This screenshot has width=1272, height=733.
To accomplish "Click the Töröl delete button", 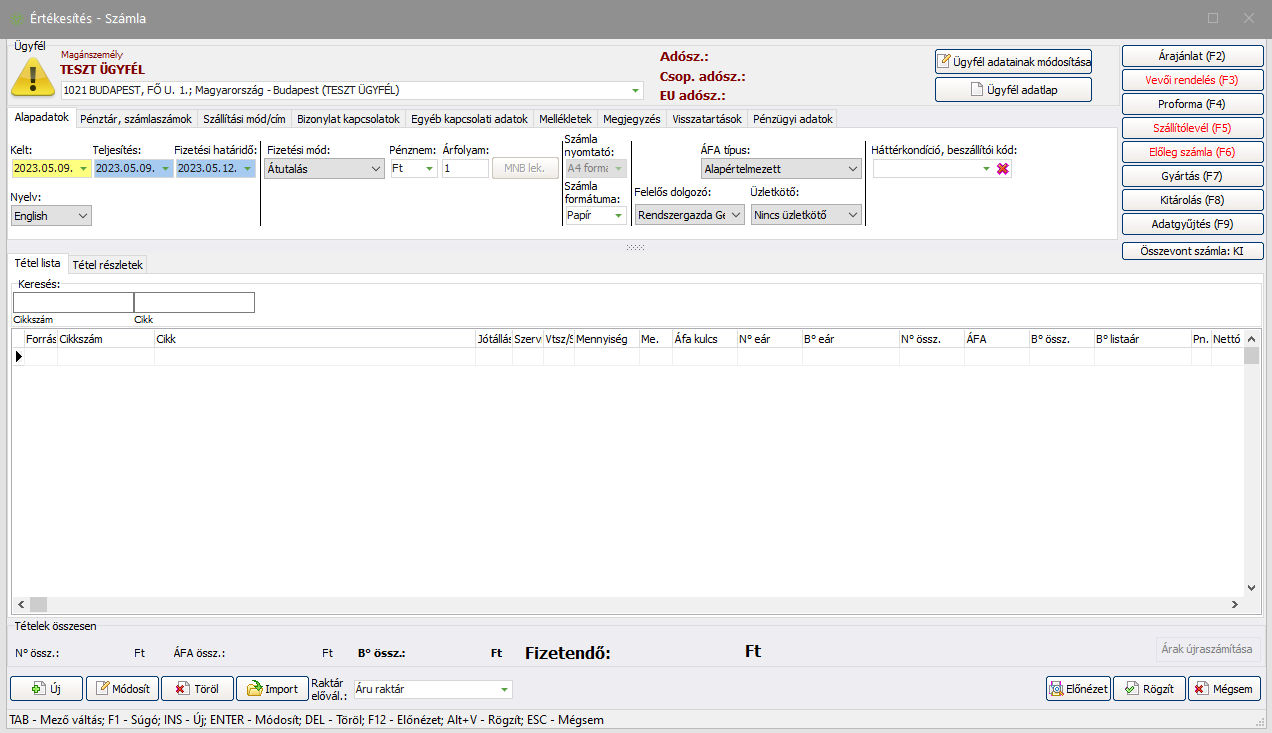I will coord(197,688).
